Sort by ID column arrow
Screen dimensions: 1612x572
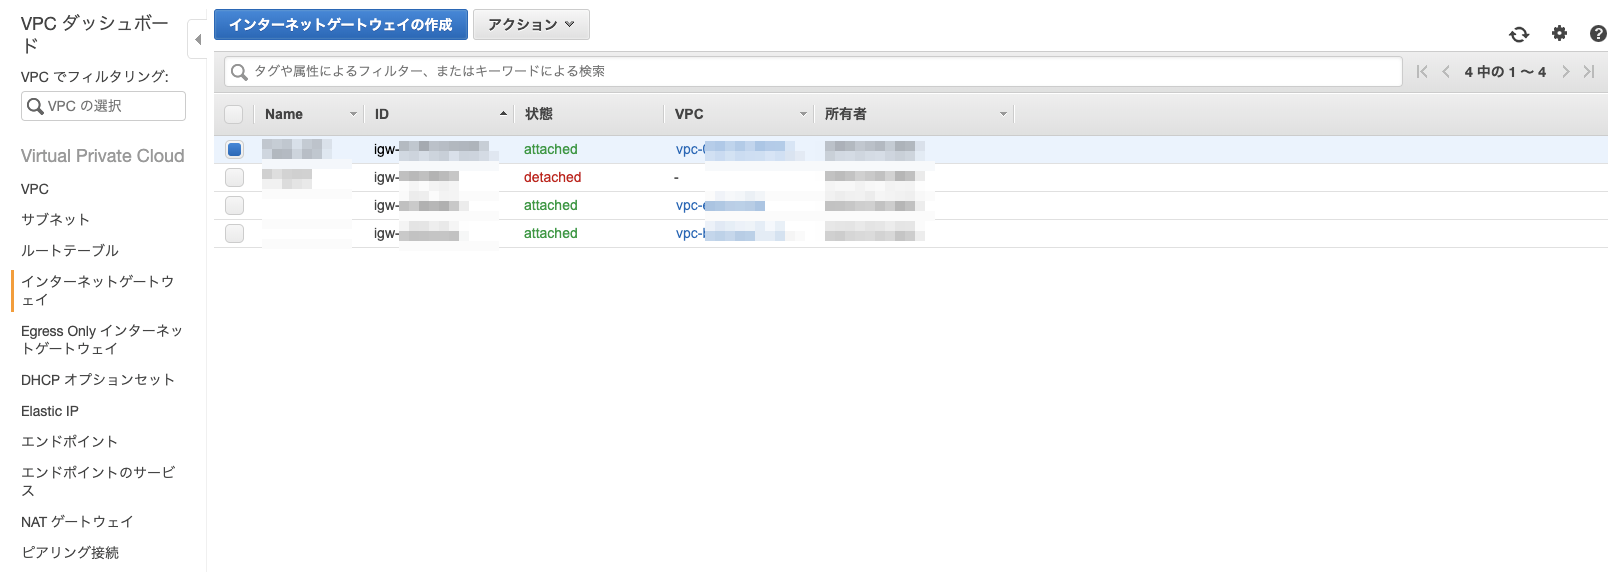(x=503, y=114)
